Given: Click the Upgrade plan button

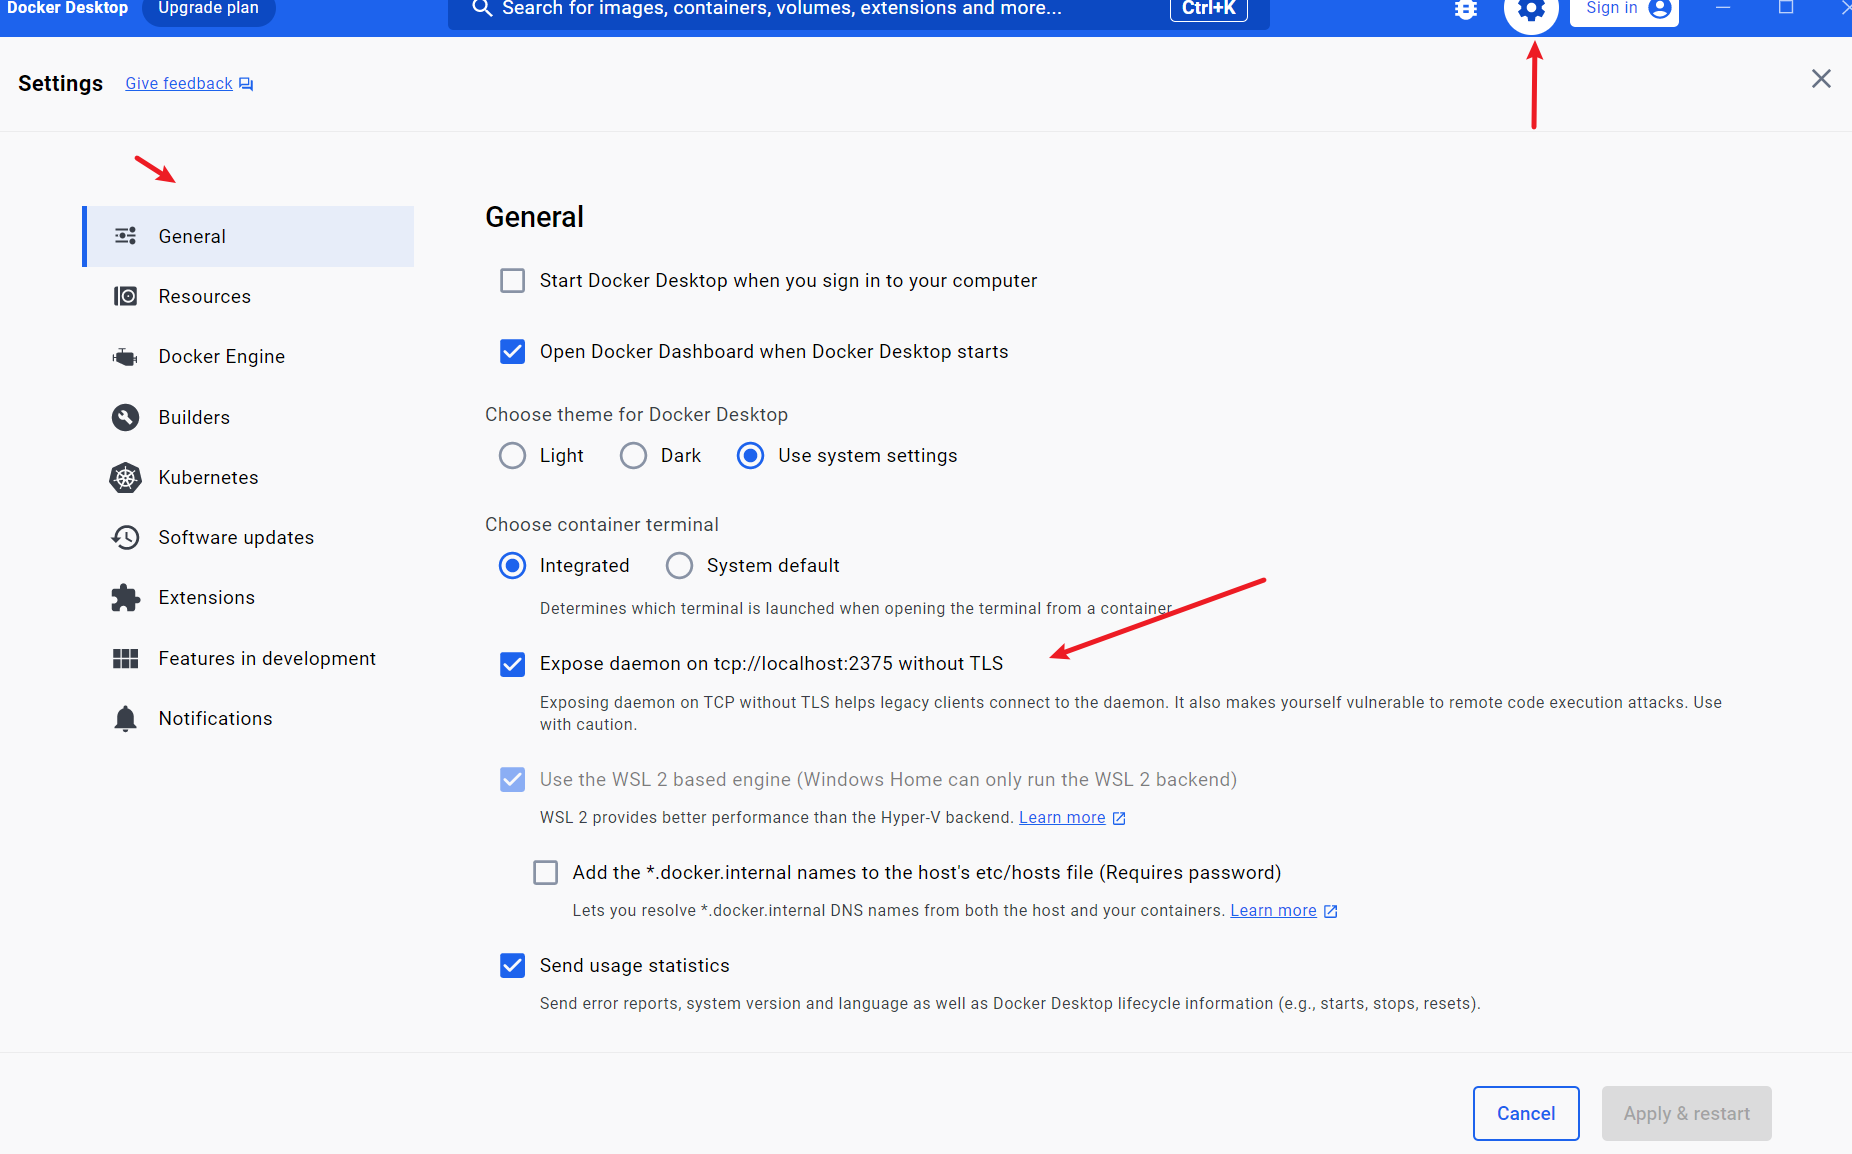Looking at the screenshot, I should point(208,9).
